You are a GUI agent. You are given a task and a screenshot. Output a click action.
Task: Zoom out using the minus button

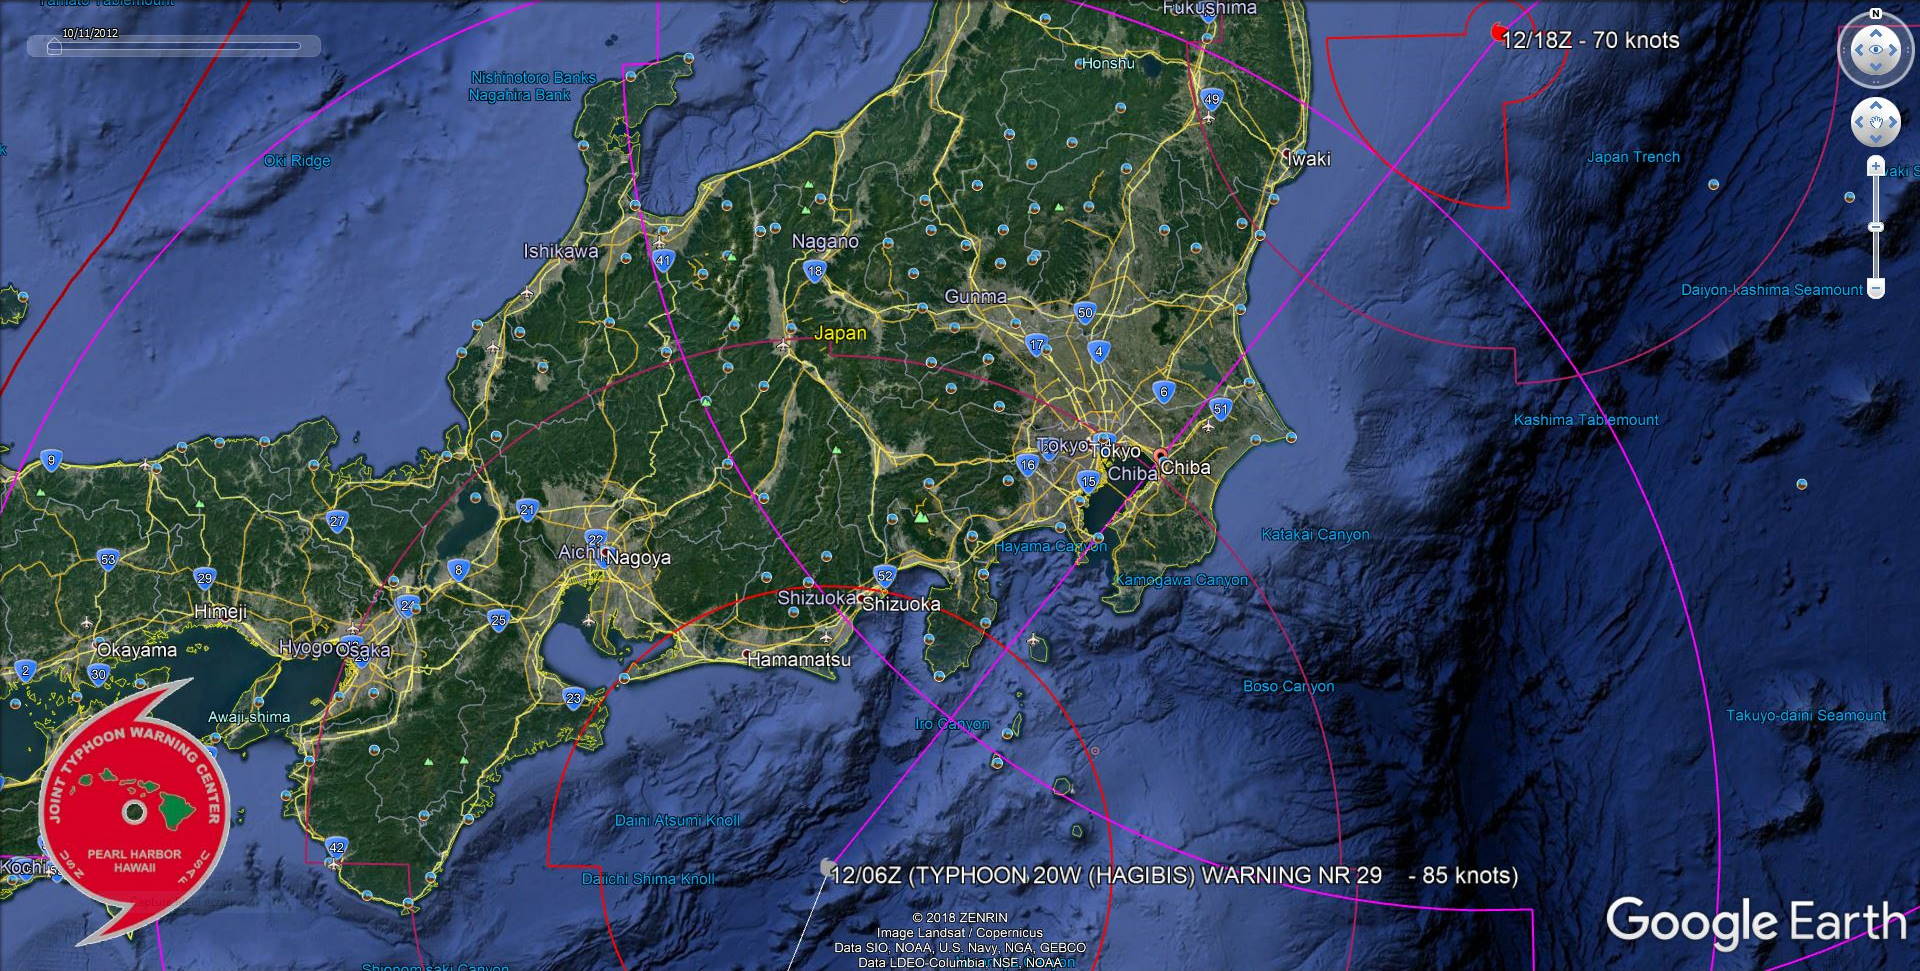pos(1876,287)
